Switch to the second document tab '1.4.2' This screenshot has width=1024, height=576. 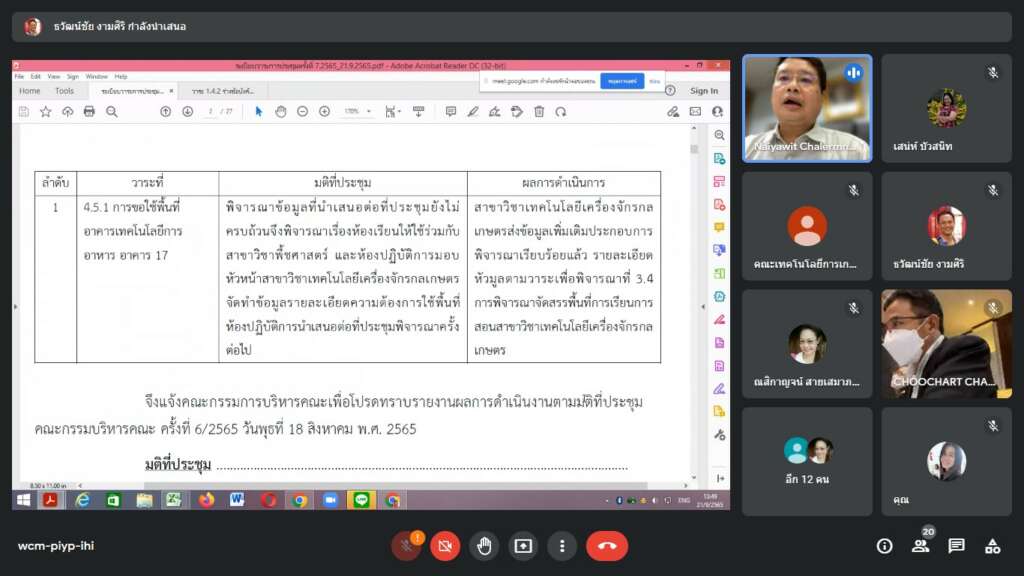pyautogui.click(x=223, y=91)
